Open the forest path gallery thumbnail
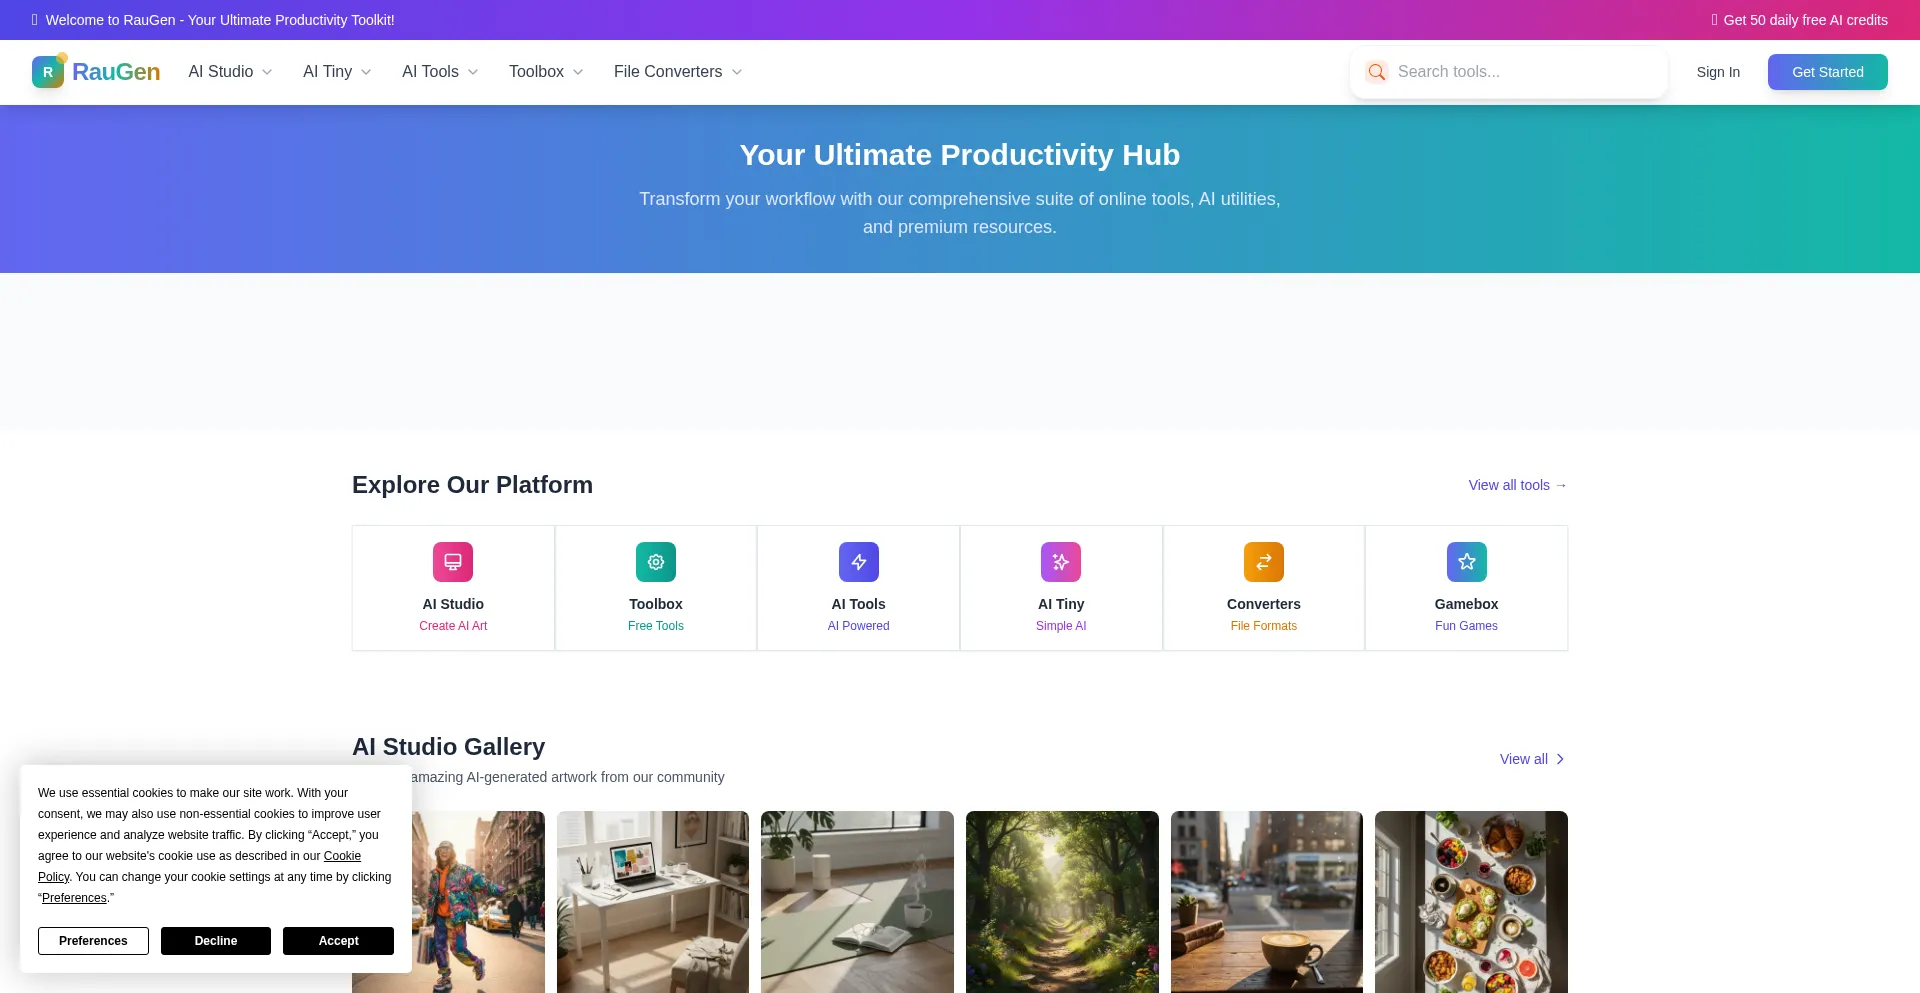 click(1062, 901)
